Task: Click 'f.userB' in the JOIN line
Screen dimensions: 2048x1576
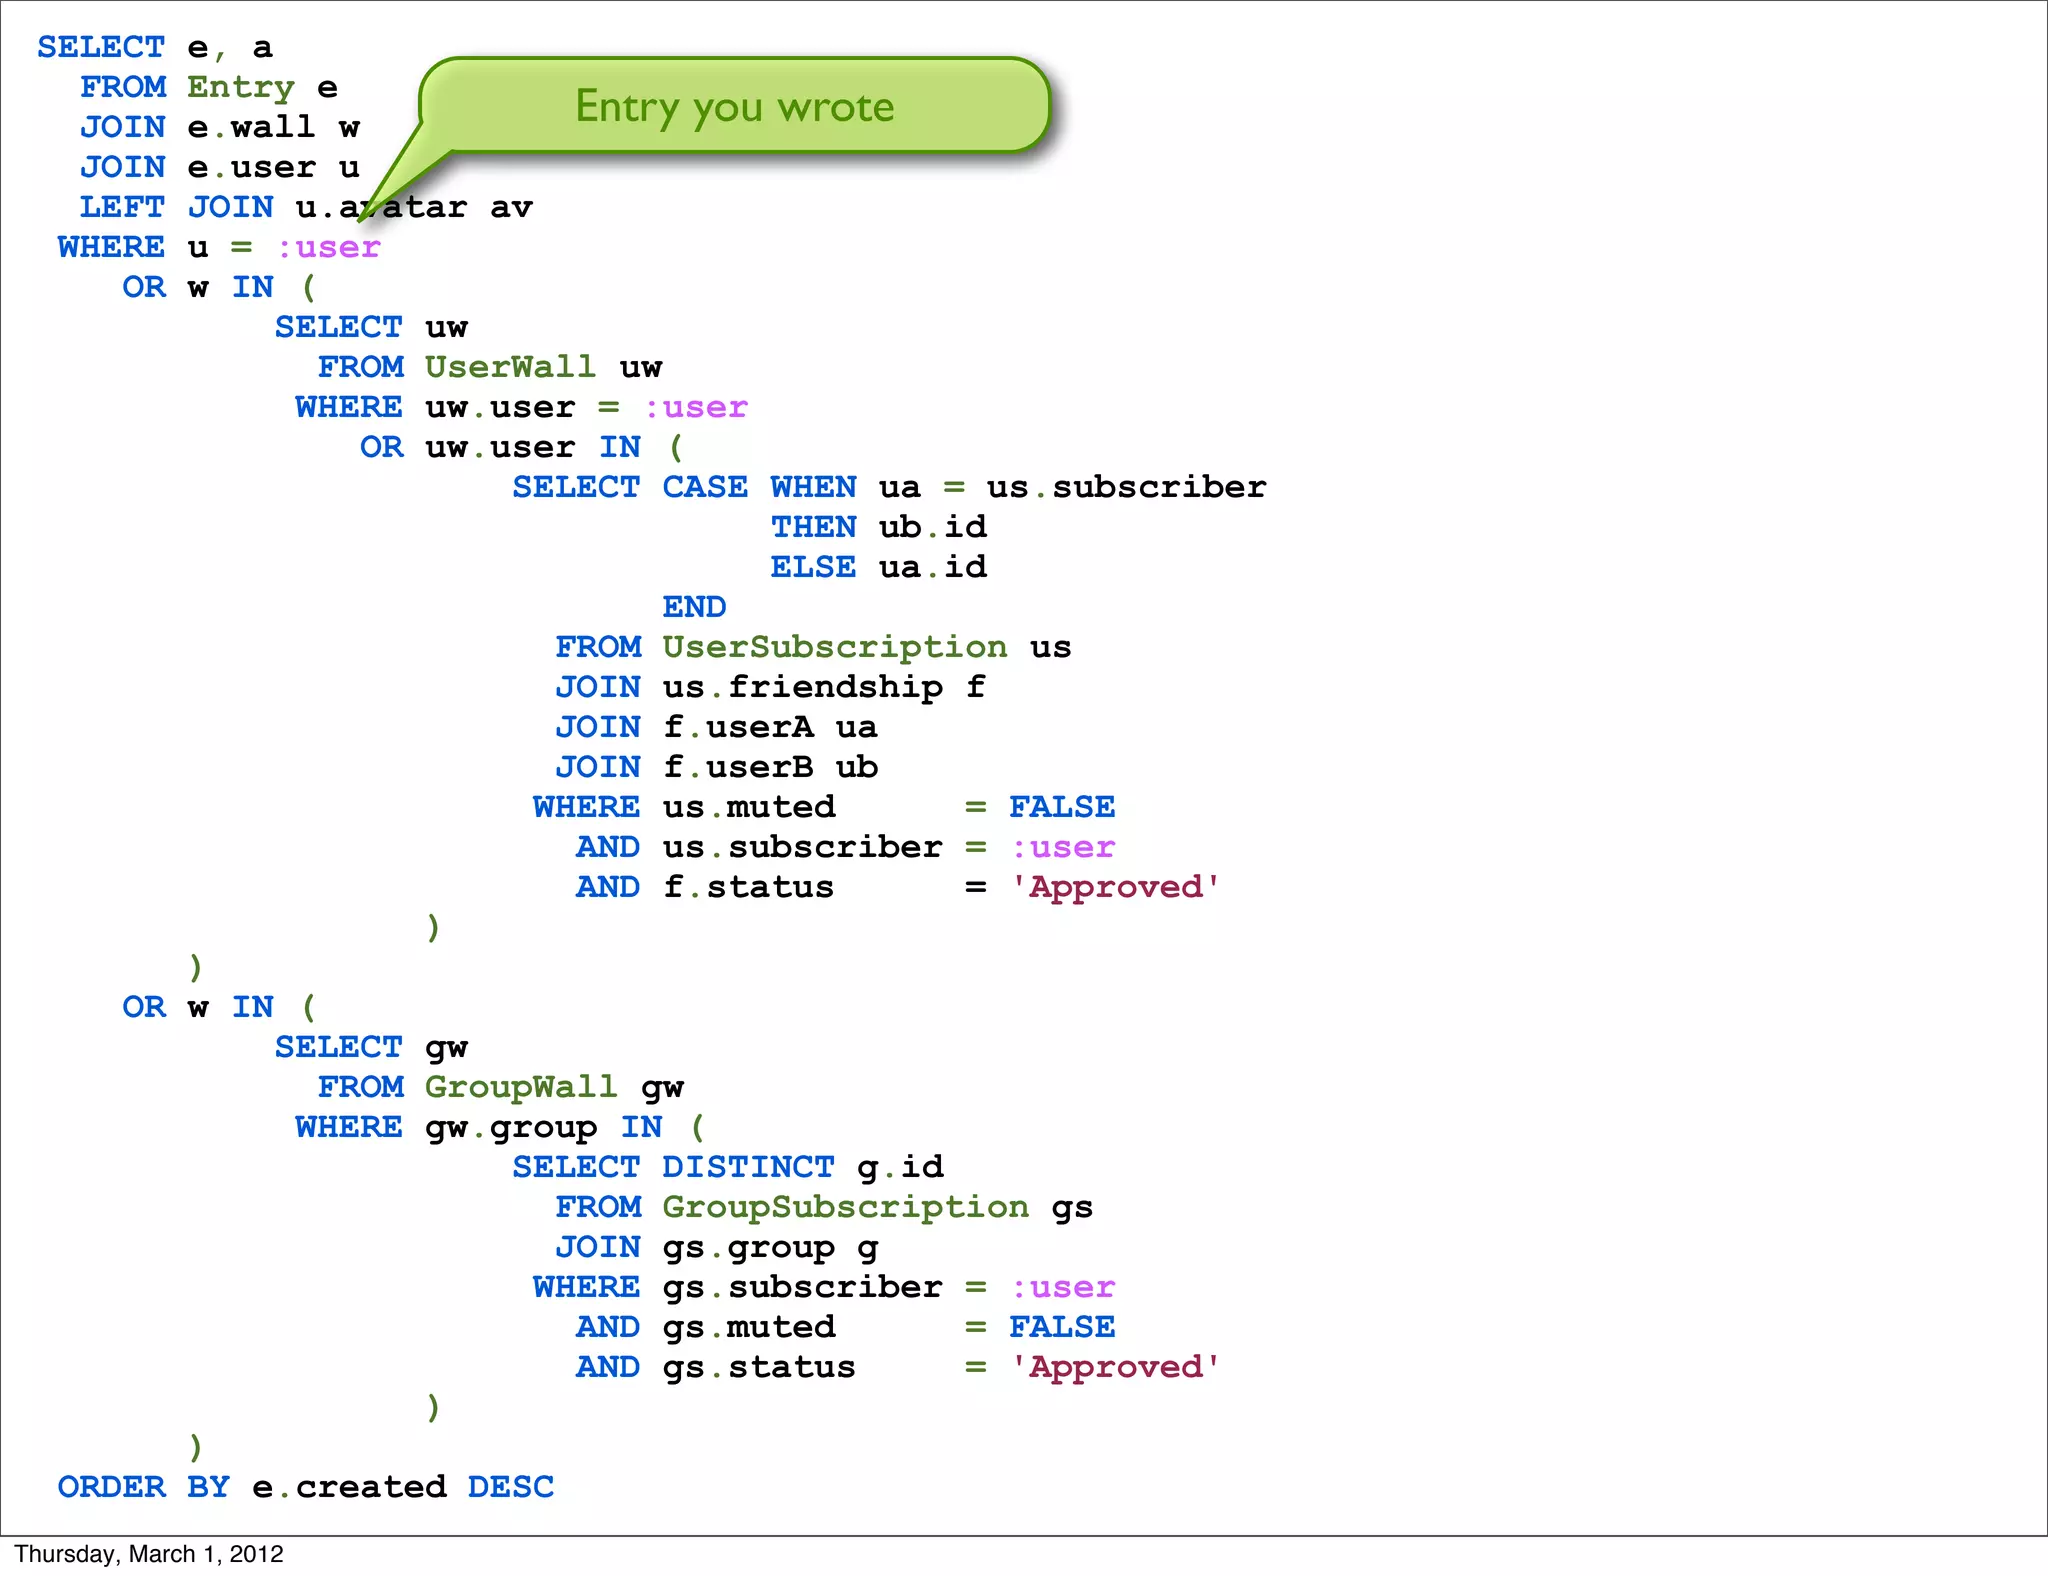Action: (x=738, y=767)
